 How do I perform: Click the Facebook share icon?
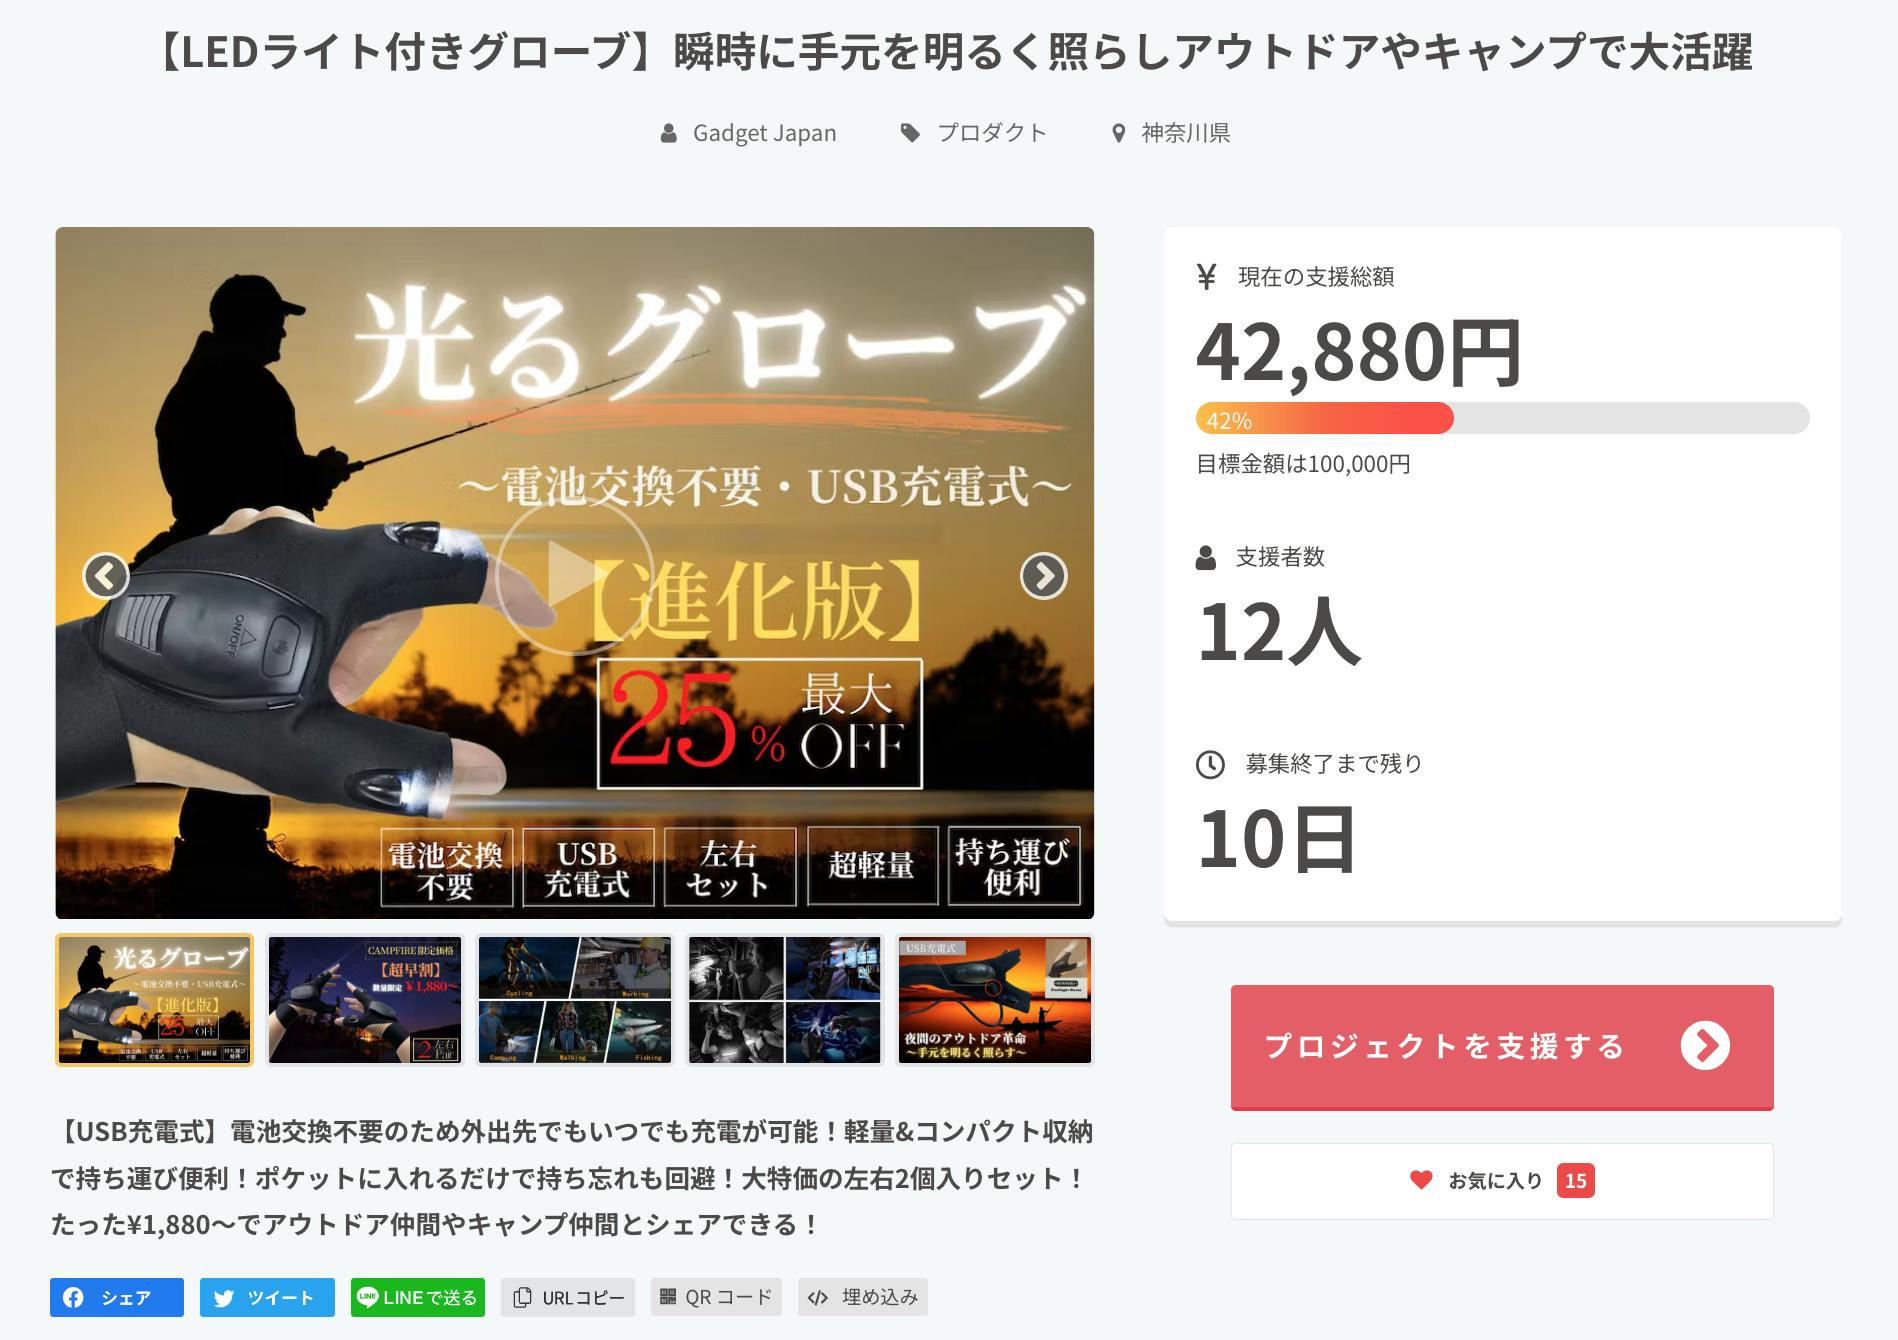(74, 1297)
